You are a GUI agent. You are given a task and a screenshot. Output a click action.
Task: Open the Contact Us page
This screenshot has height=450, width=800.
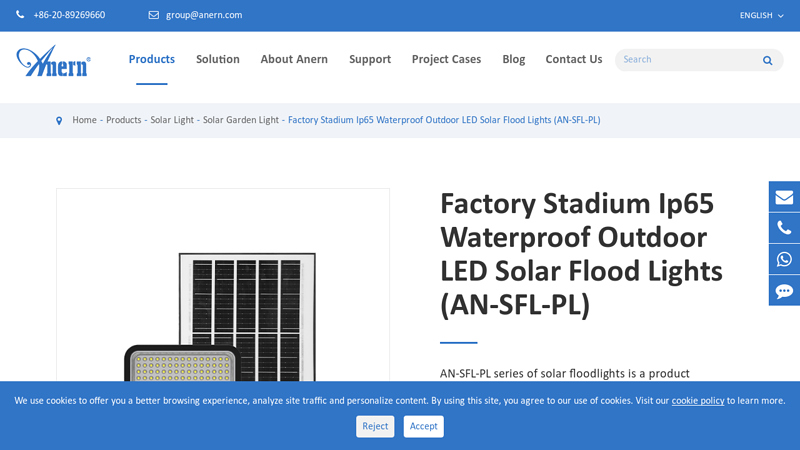coord(574,59)
